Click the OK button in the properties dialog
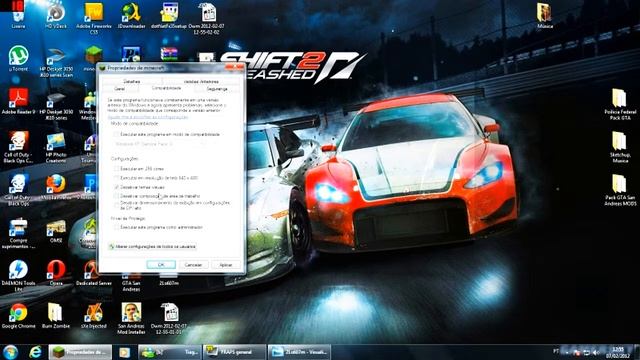 tap(161, 265)
